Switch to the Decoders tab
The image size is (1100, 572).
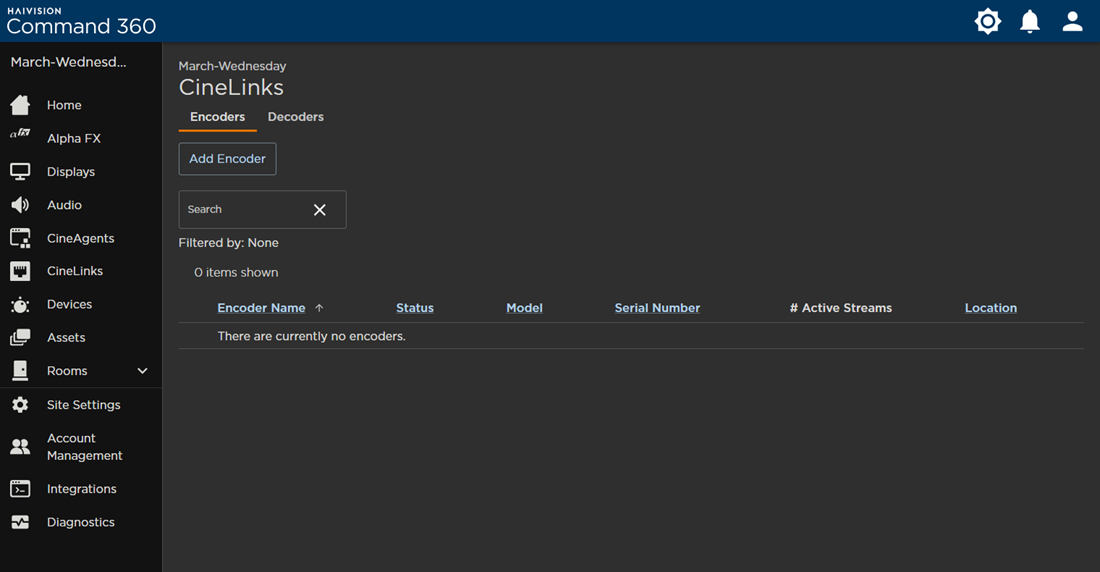pos(295,117)
